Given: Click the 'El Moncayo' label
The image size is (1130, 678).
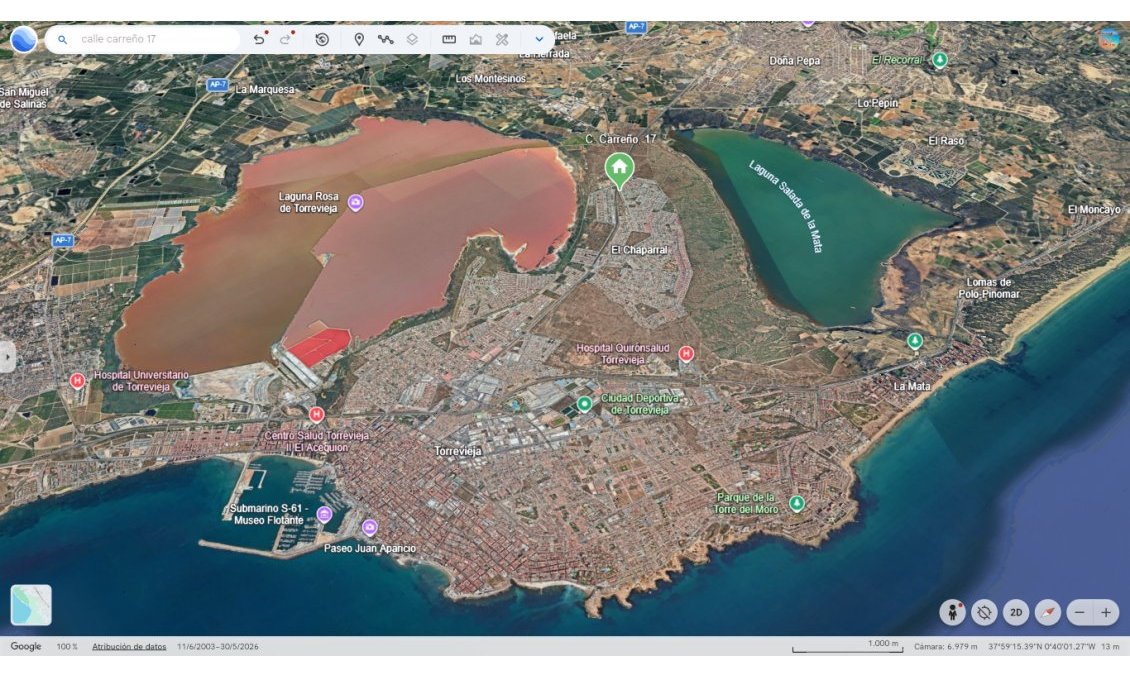Looking at the screenshot, I should coord(1094,210).
